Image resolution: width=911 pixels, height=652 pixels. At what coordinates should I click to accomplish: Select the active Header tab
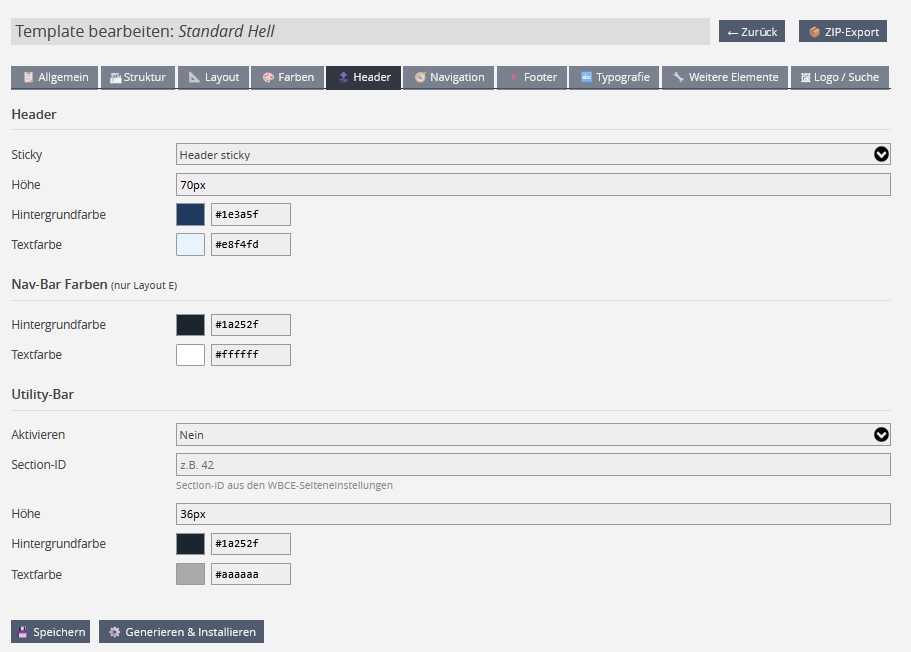pos(364,77)
